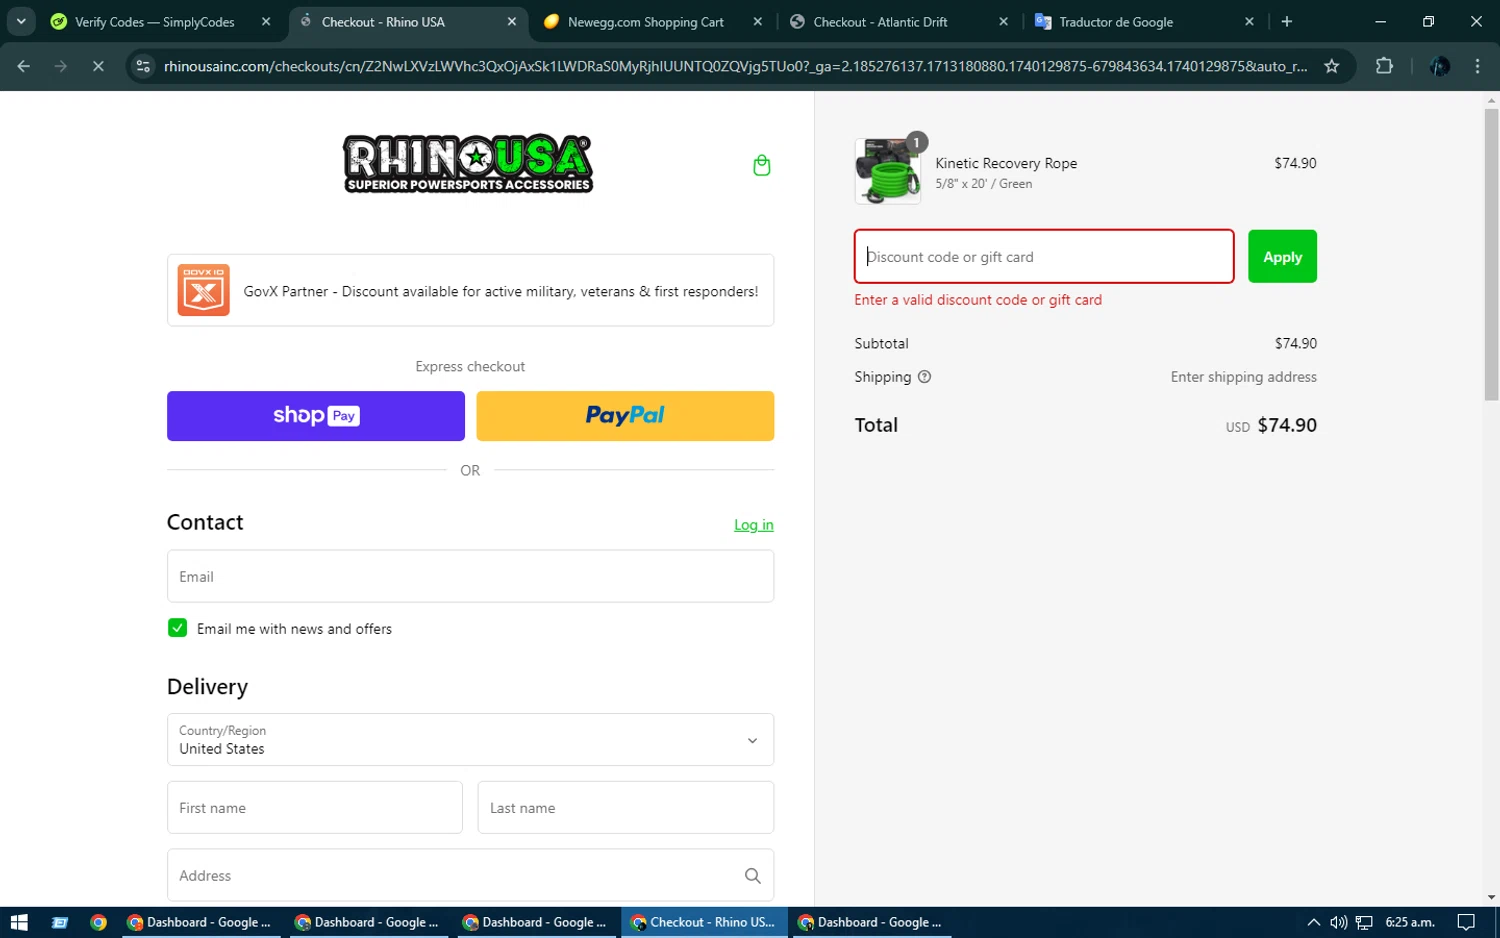Click the Rhino USA logo
The image size is (1500, 938).
[468, 163]
